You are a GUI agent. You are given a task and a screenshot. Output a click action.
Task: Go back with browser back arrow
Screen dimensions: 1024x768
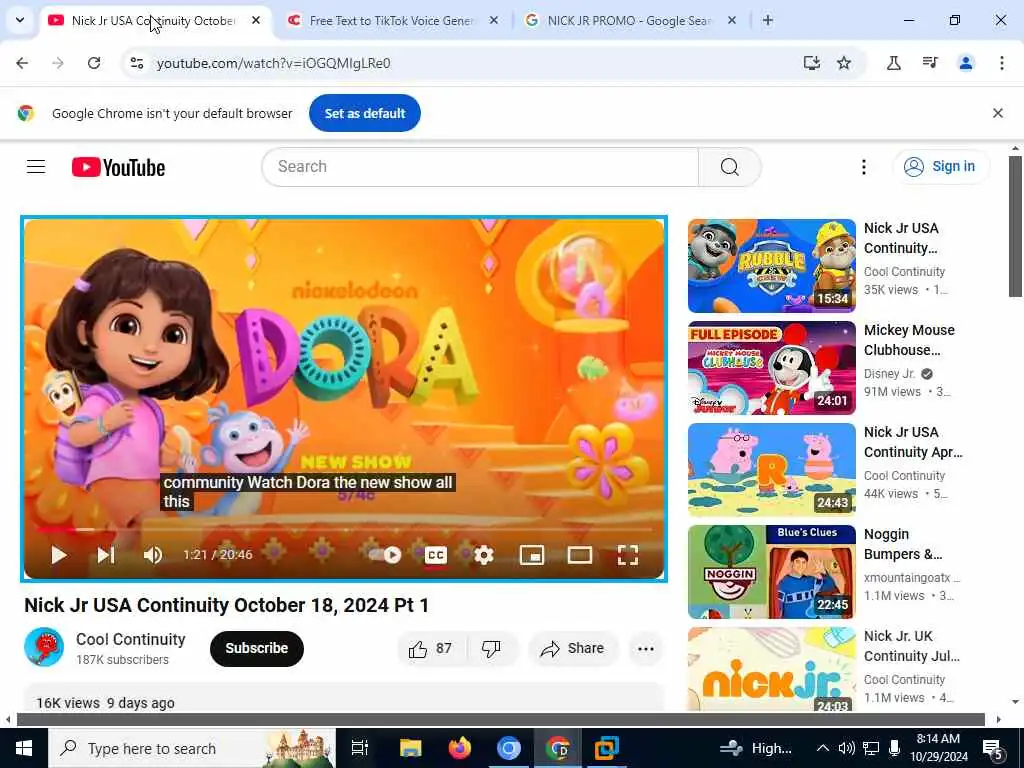pos(22,63)
